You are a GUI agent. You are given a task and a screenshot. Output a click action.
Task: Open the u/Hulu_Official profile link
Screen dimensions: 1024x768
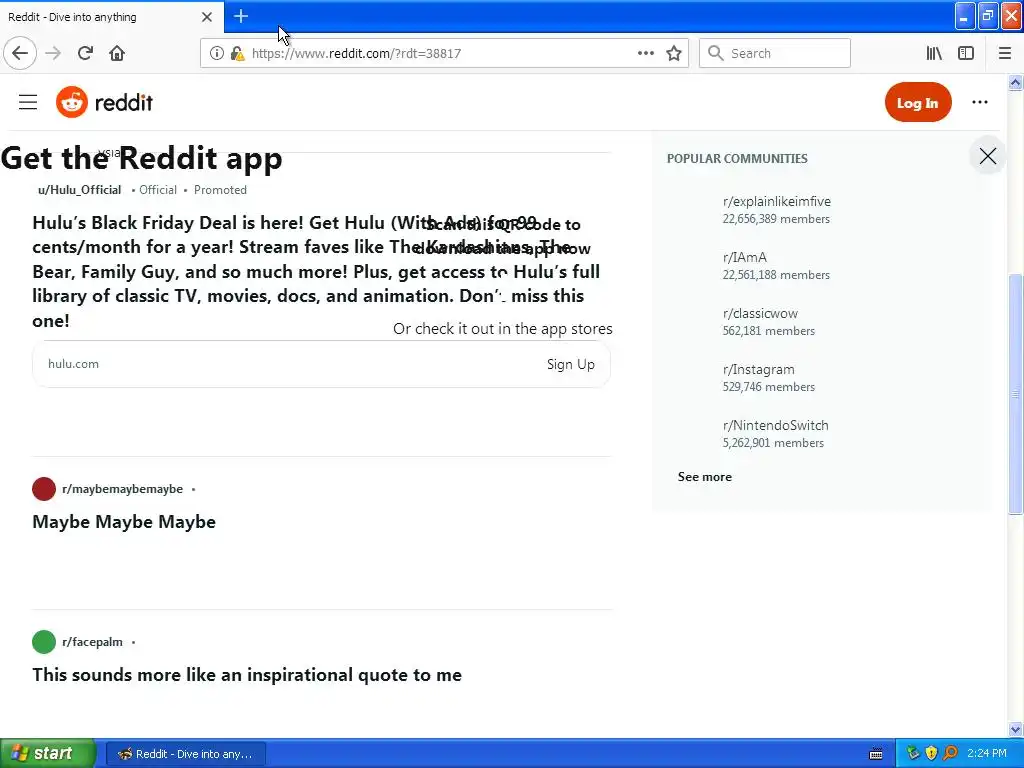(x=80, y=190)
